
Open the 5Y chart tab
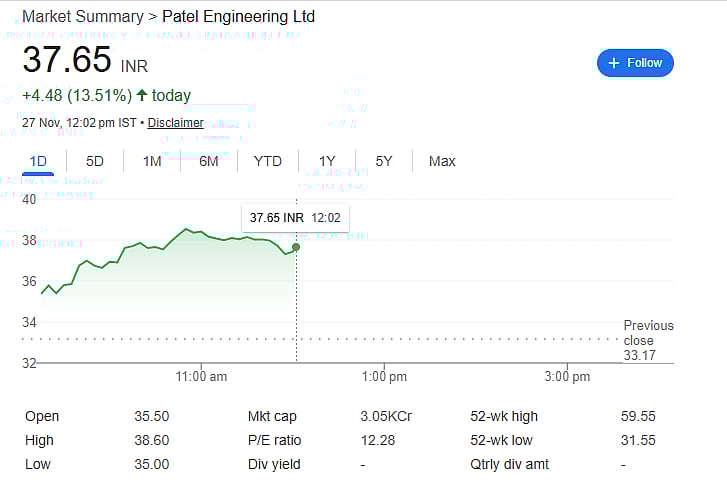[384, 161]
